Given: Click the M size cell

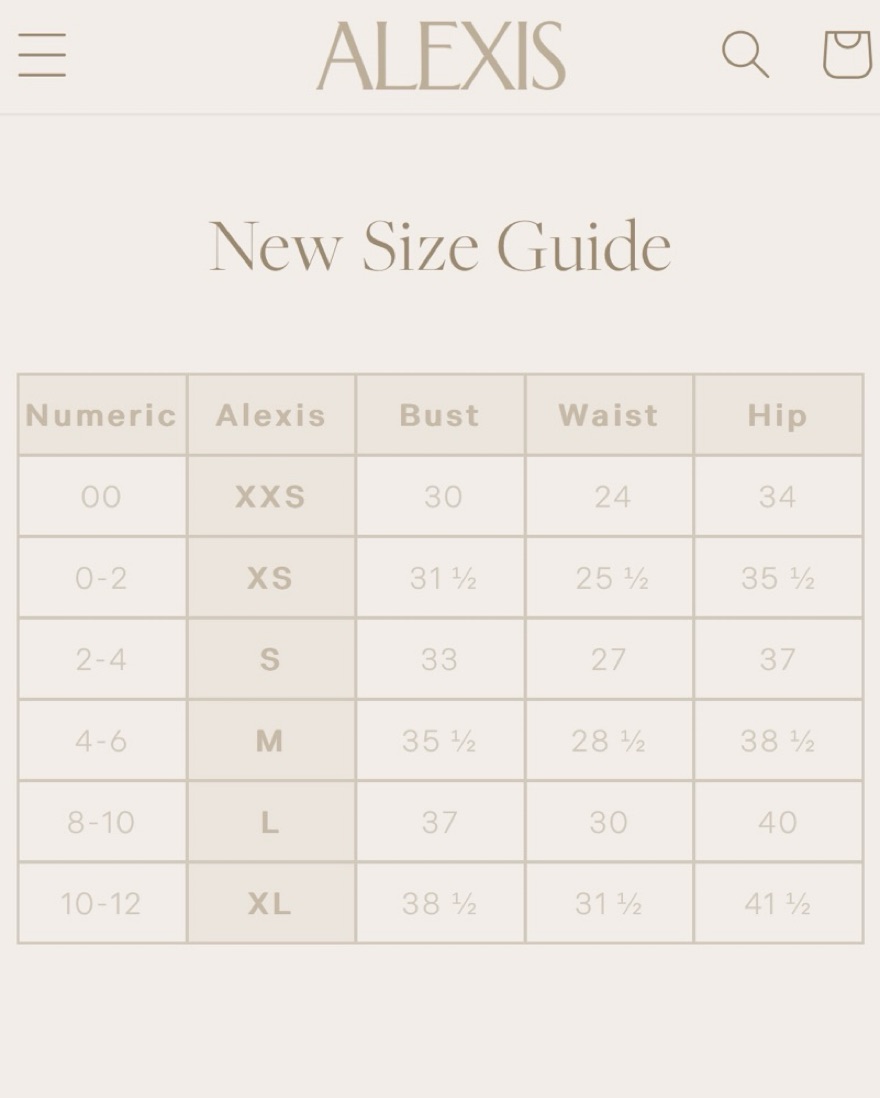Looking at the screenshot, I should point(271,740).
